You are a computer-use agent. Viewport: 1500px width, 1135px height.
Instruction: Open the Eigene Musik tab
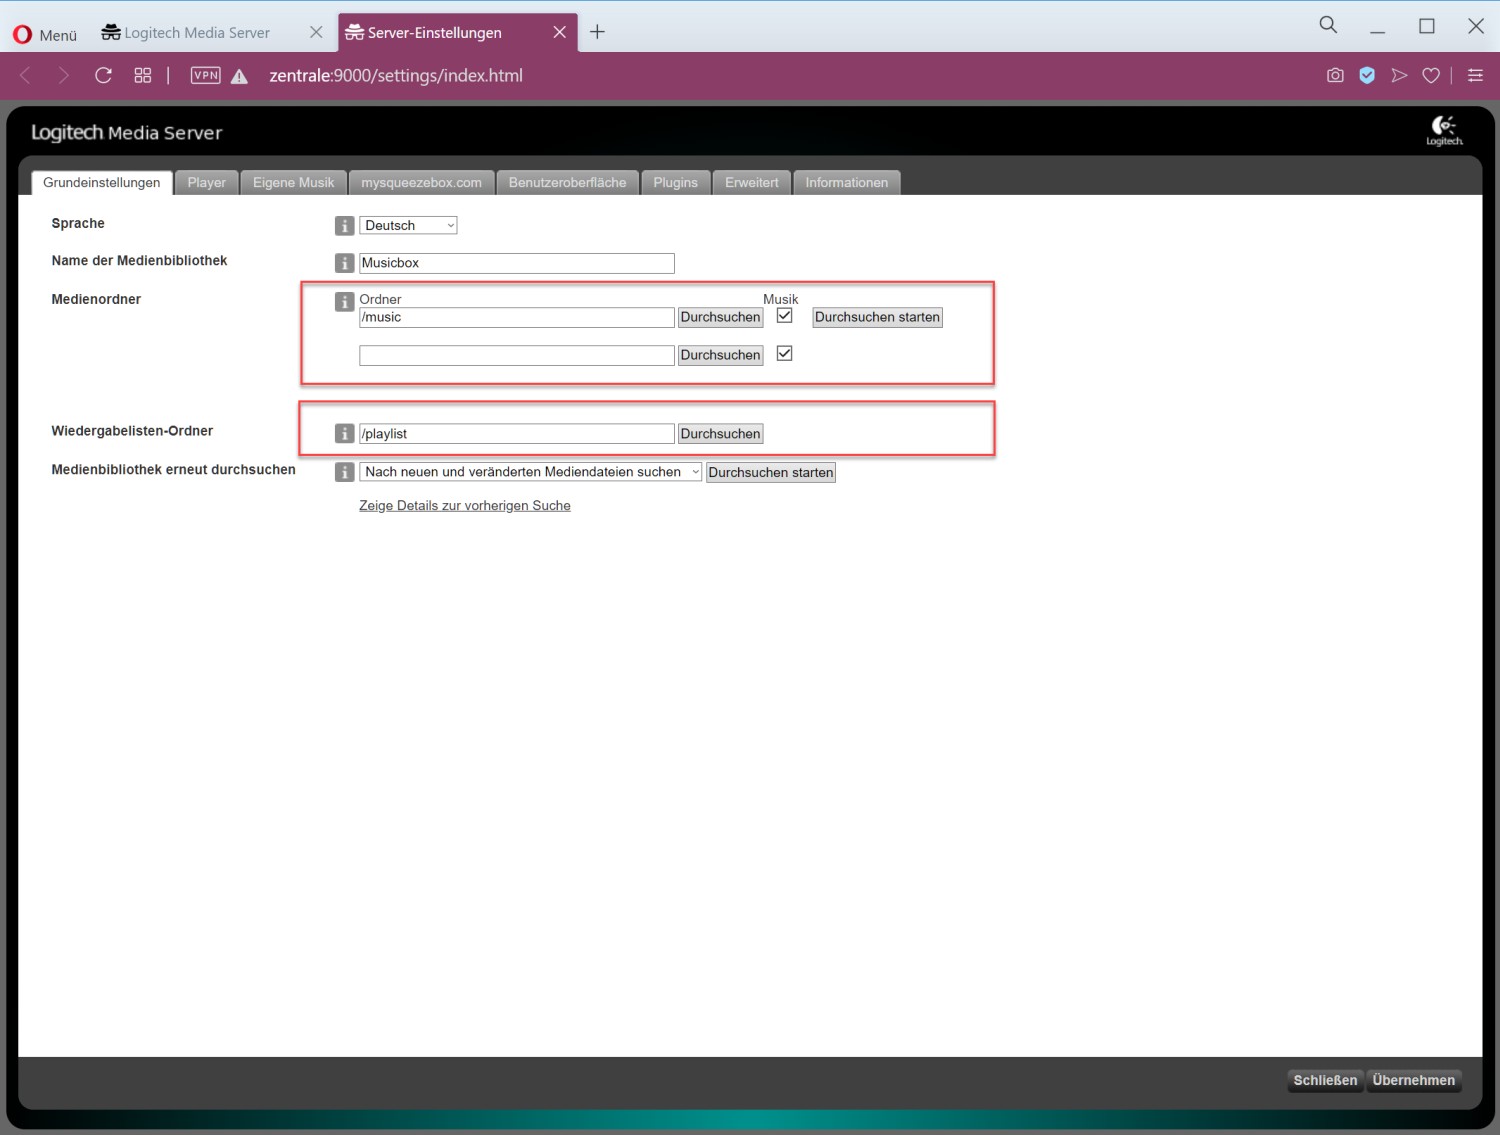pyautogui.click(x=294, y=183)
